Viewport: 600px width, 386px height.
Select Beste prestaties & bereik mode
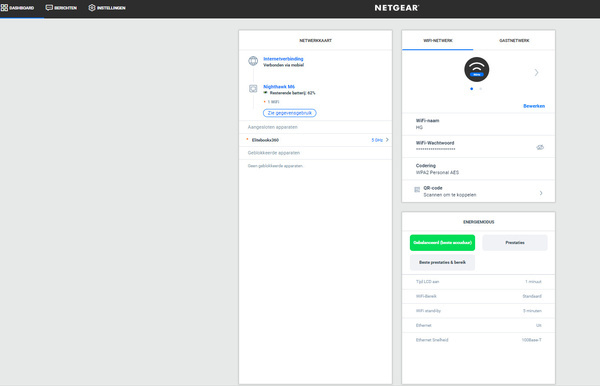442,262
